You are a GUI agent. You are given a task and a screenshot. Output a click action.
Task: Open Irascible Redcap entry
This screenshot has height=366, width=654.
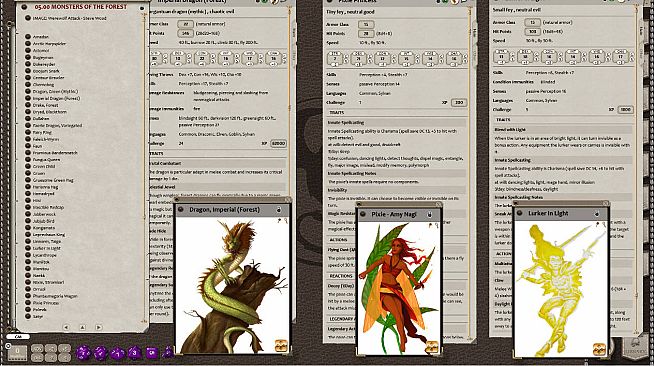tap(48, 207)
